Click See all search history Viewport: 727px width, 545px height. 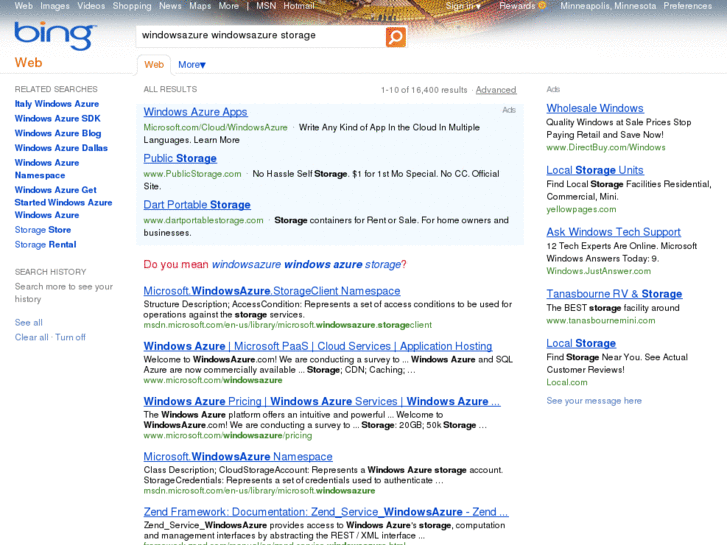(x=28, y=322)
